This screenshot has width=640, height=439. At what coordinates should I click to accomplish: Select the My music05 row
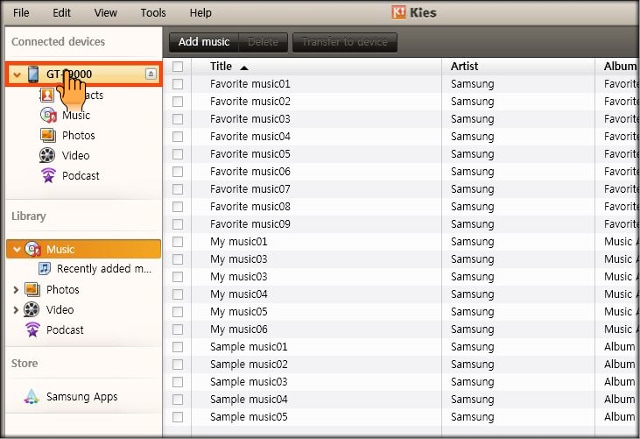click(401, 312)
